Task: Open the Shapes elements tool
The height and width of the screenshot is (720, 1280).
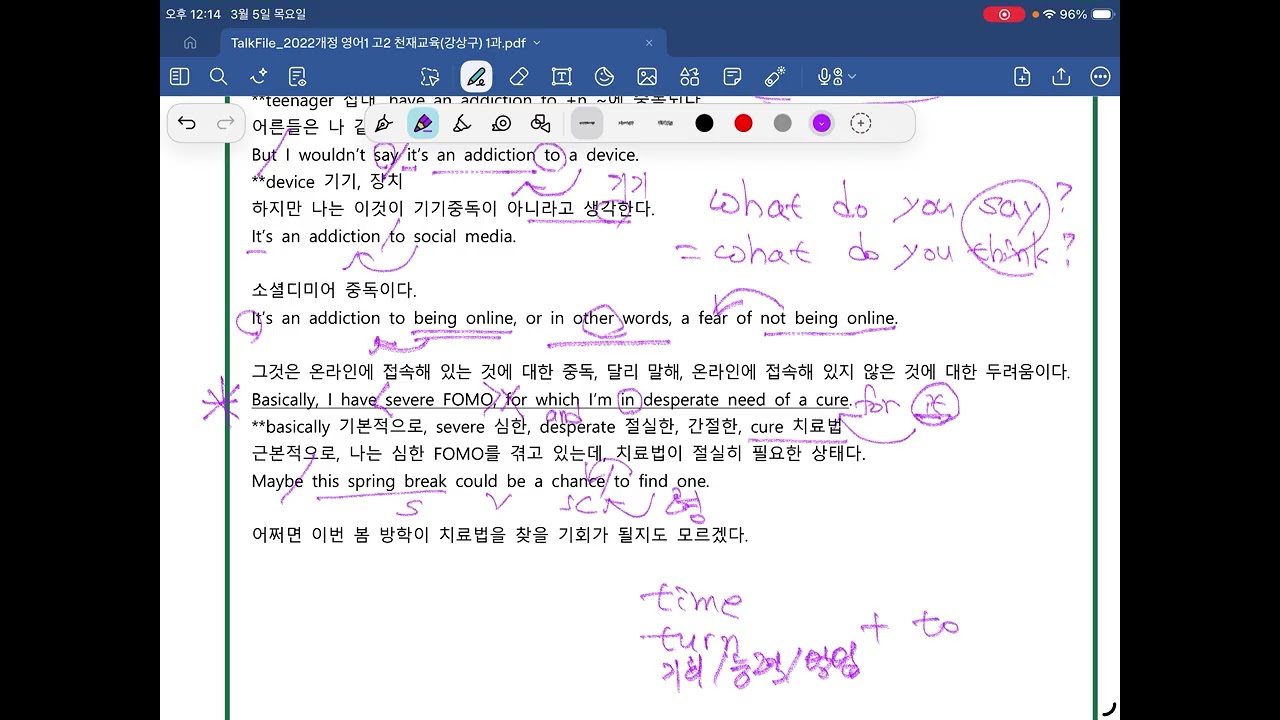Action: click(x=690, y=77)
